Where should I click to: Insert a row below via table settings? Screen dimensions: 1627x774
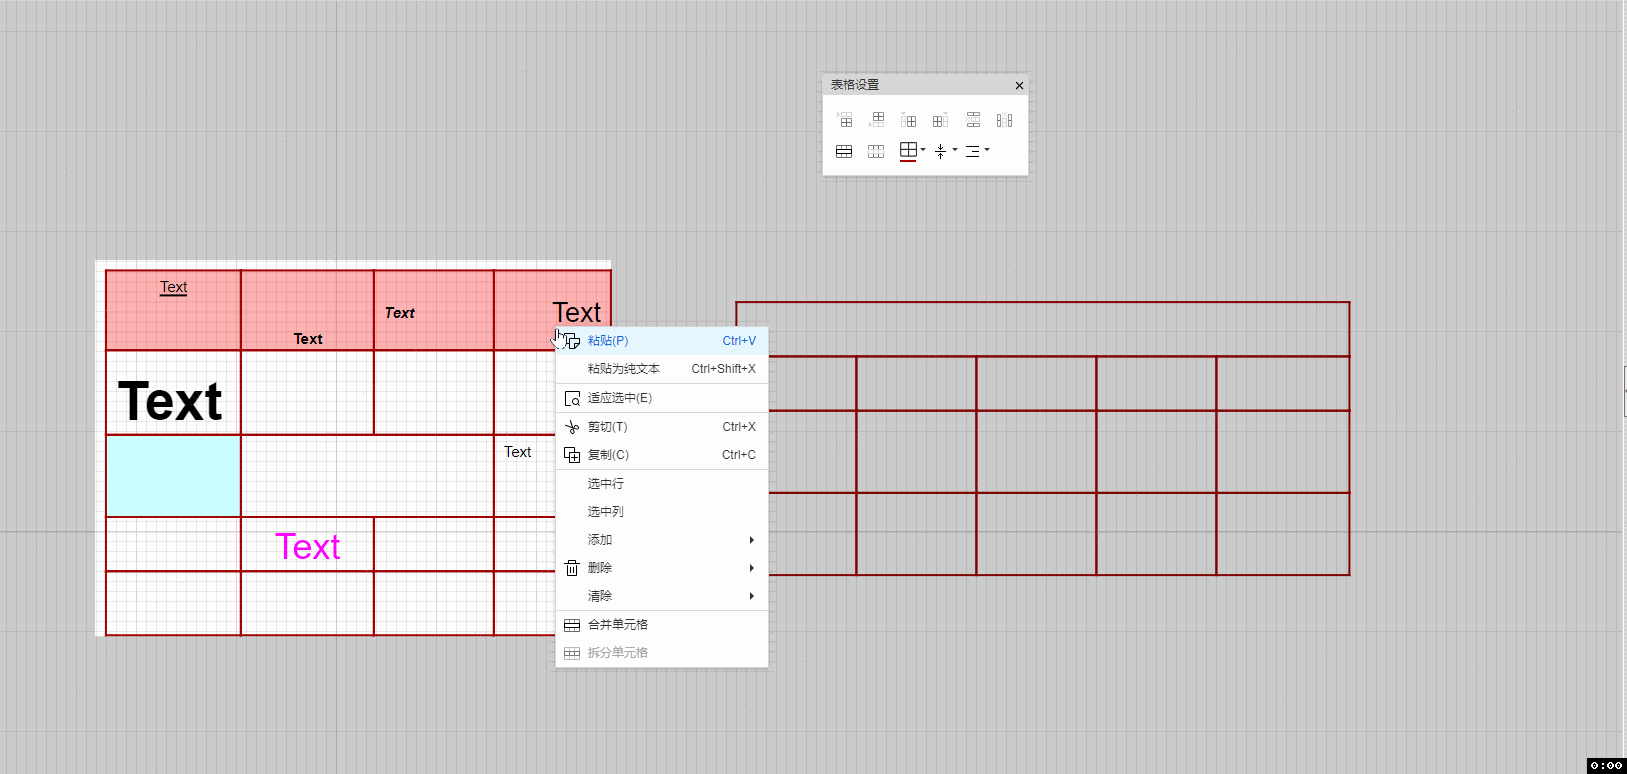click(877, 120)
